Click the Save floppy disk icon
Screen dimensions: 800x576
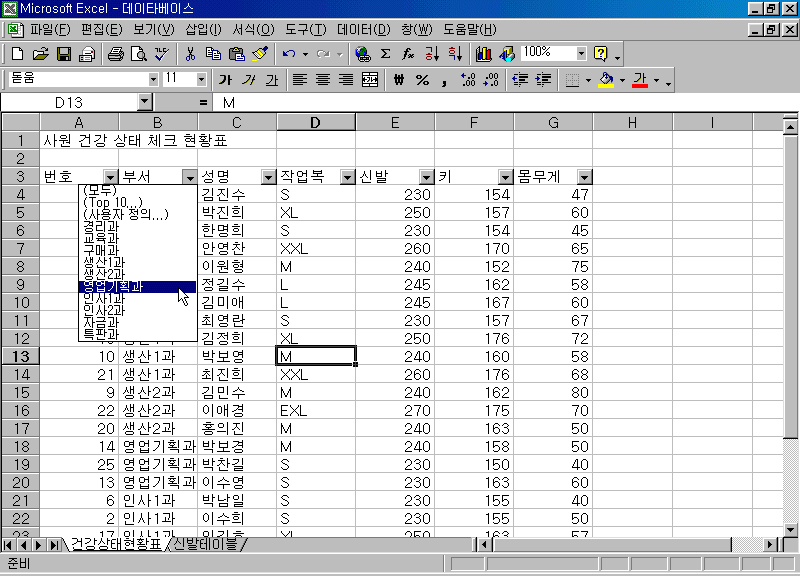63,54
